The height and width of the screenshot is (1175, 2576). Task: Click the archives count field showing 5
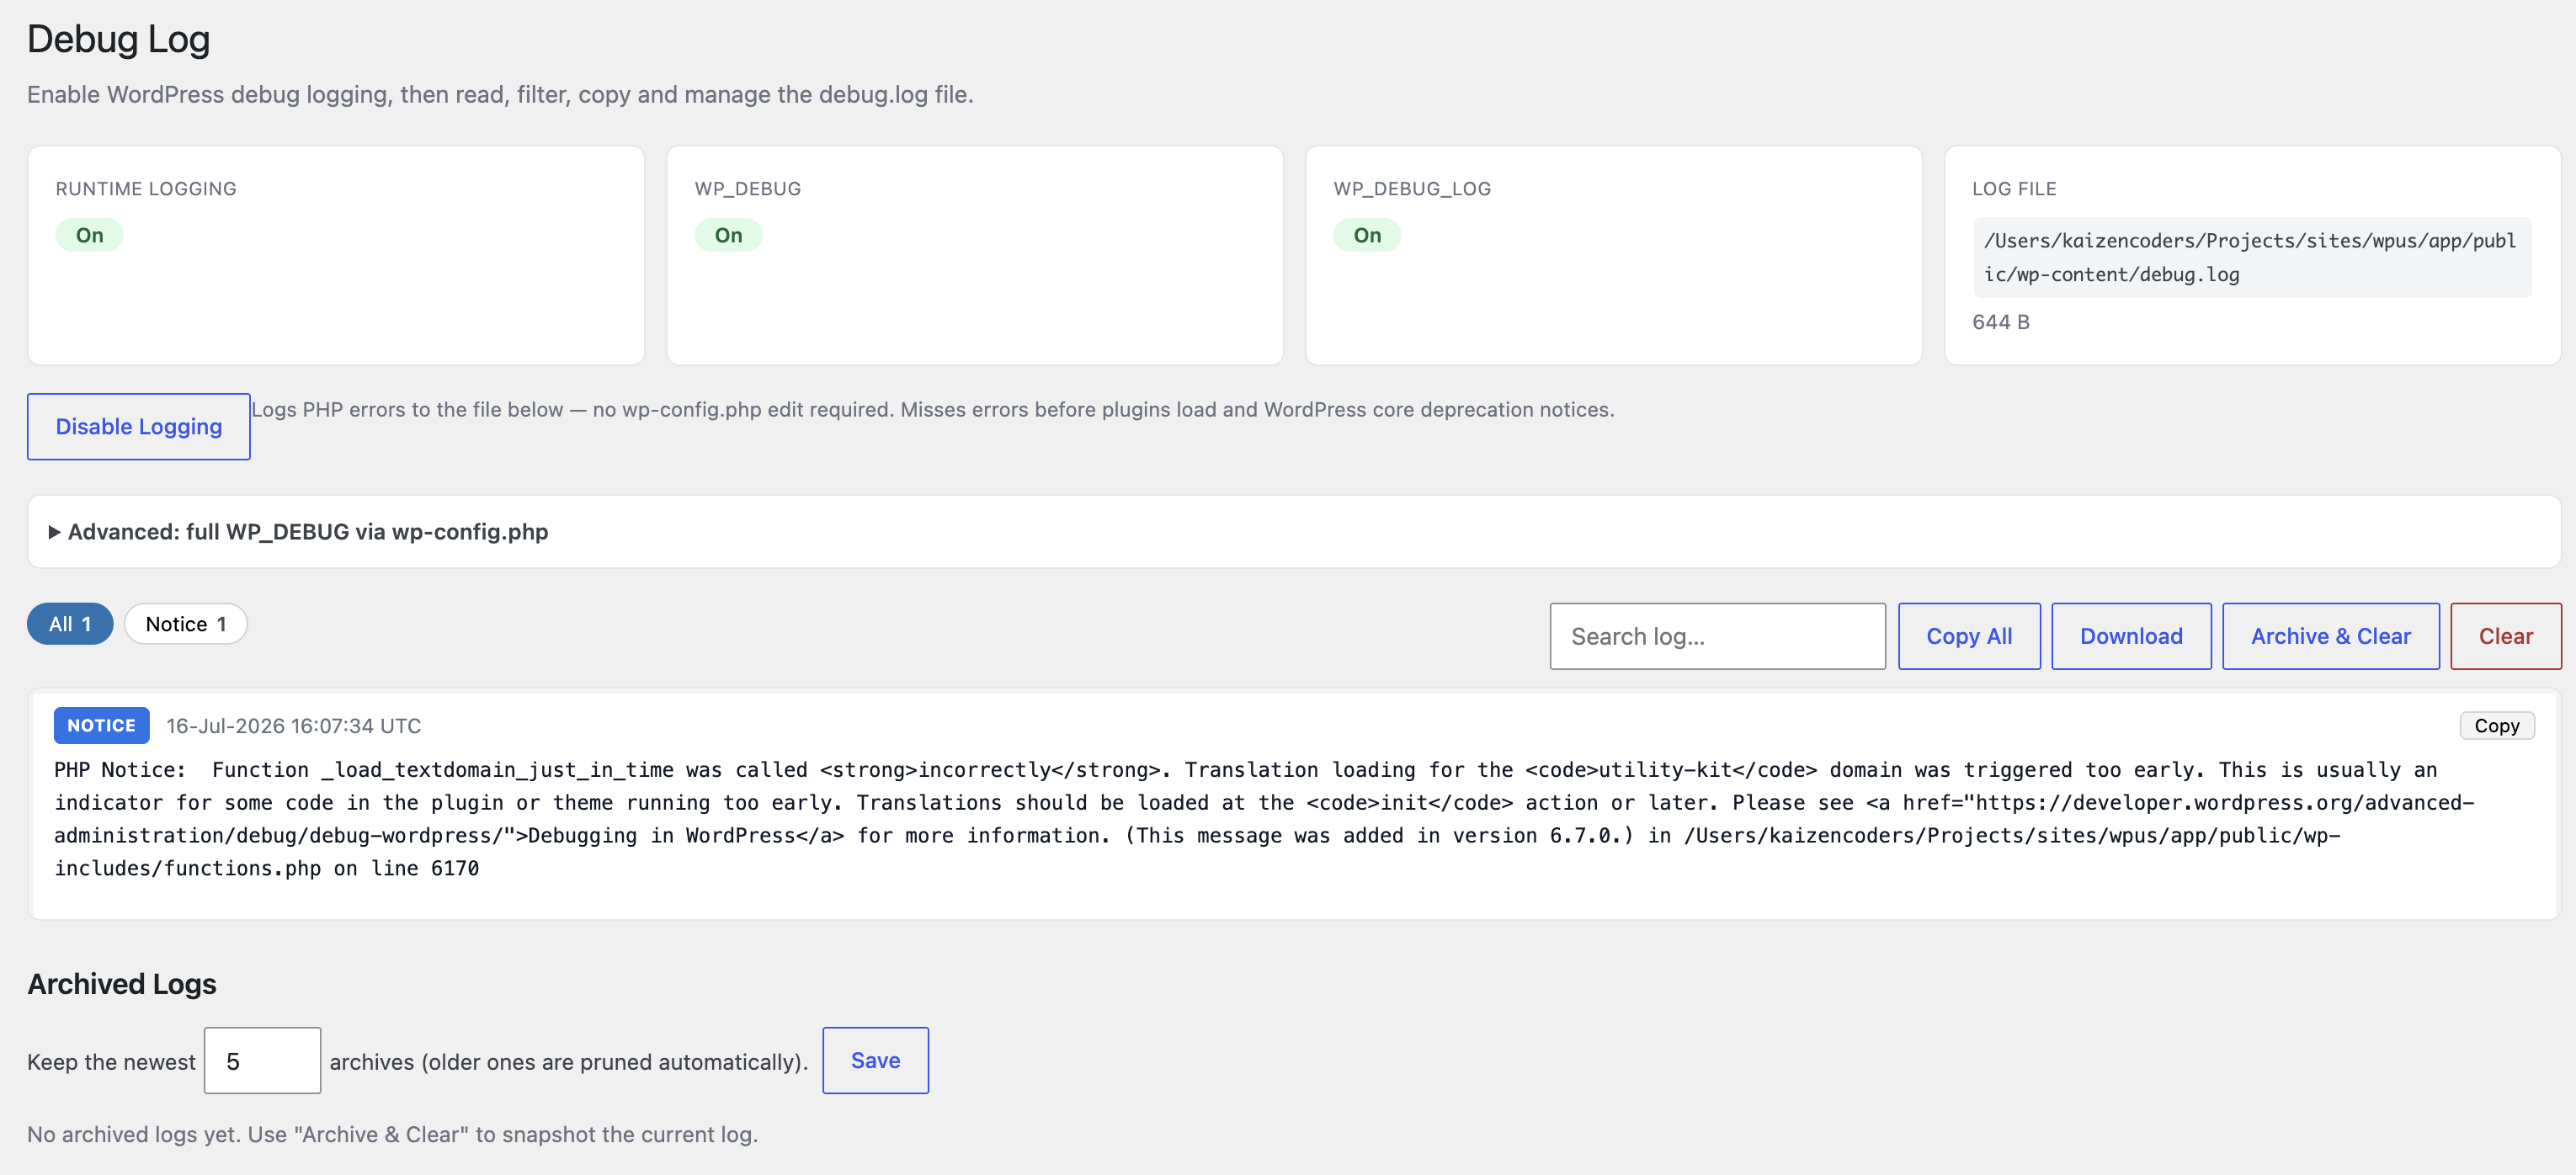(x=262, y=1060)
